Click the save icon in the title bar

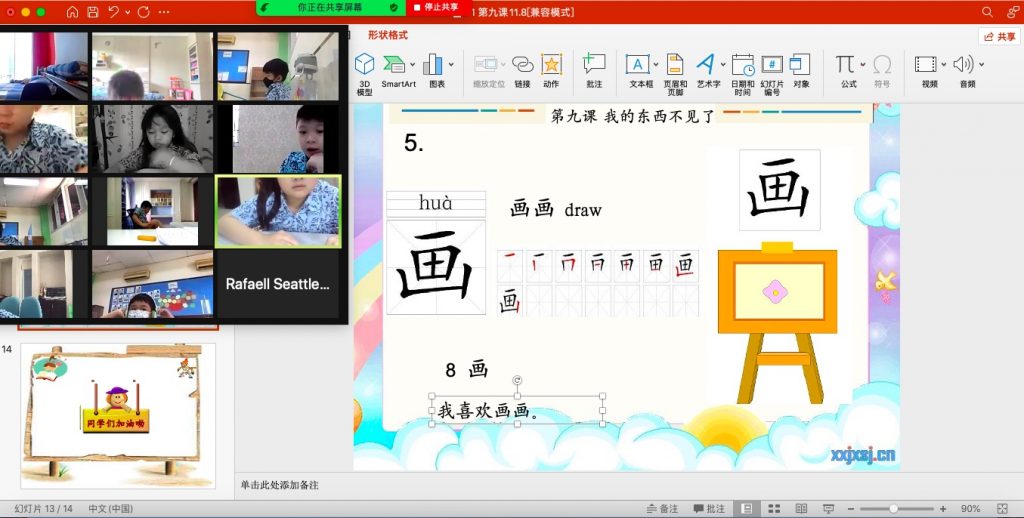pos(93,12)
